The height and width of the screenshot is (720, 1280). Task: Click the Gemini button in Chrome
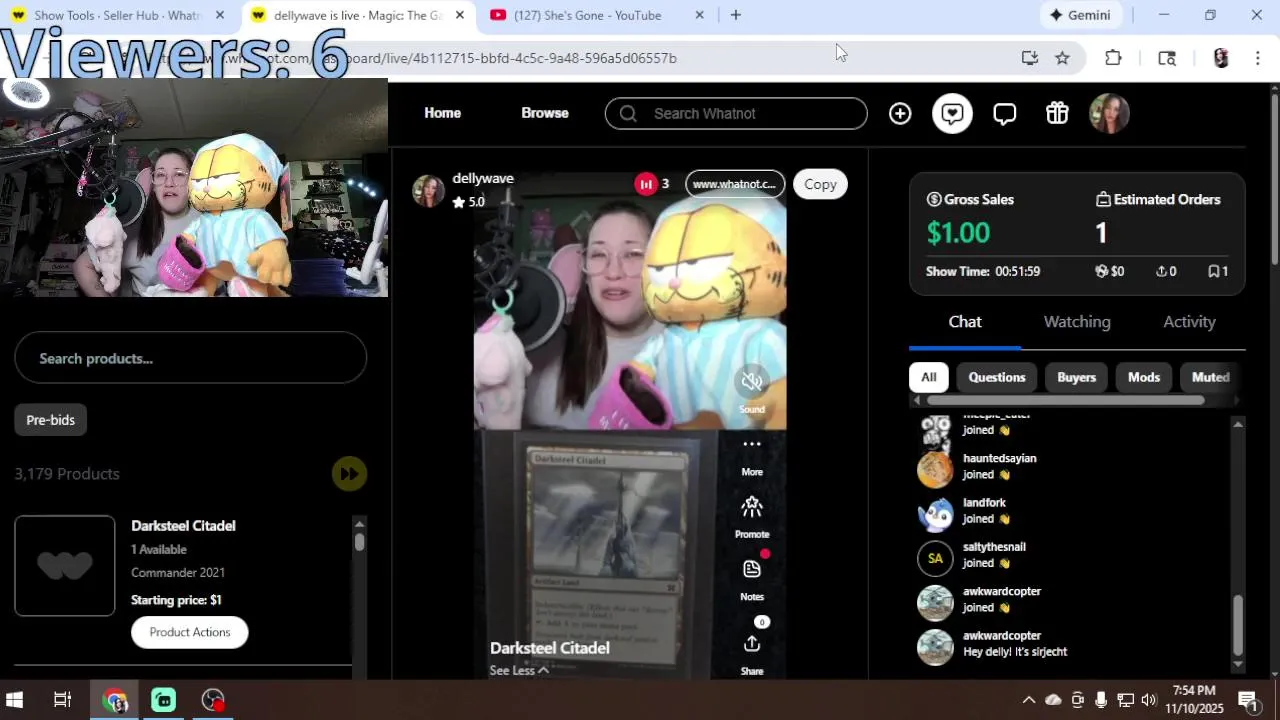(1079, 15)
